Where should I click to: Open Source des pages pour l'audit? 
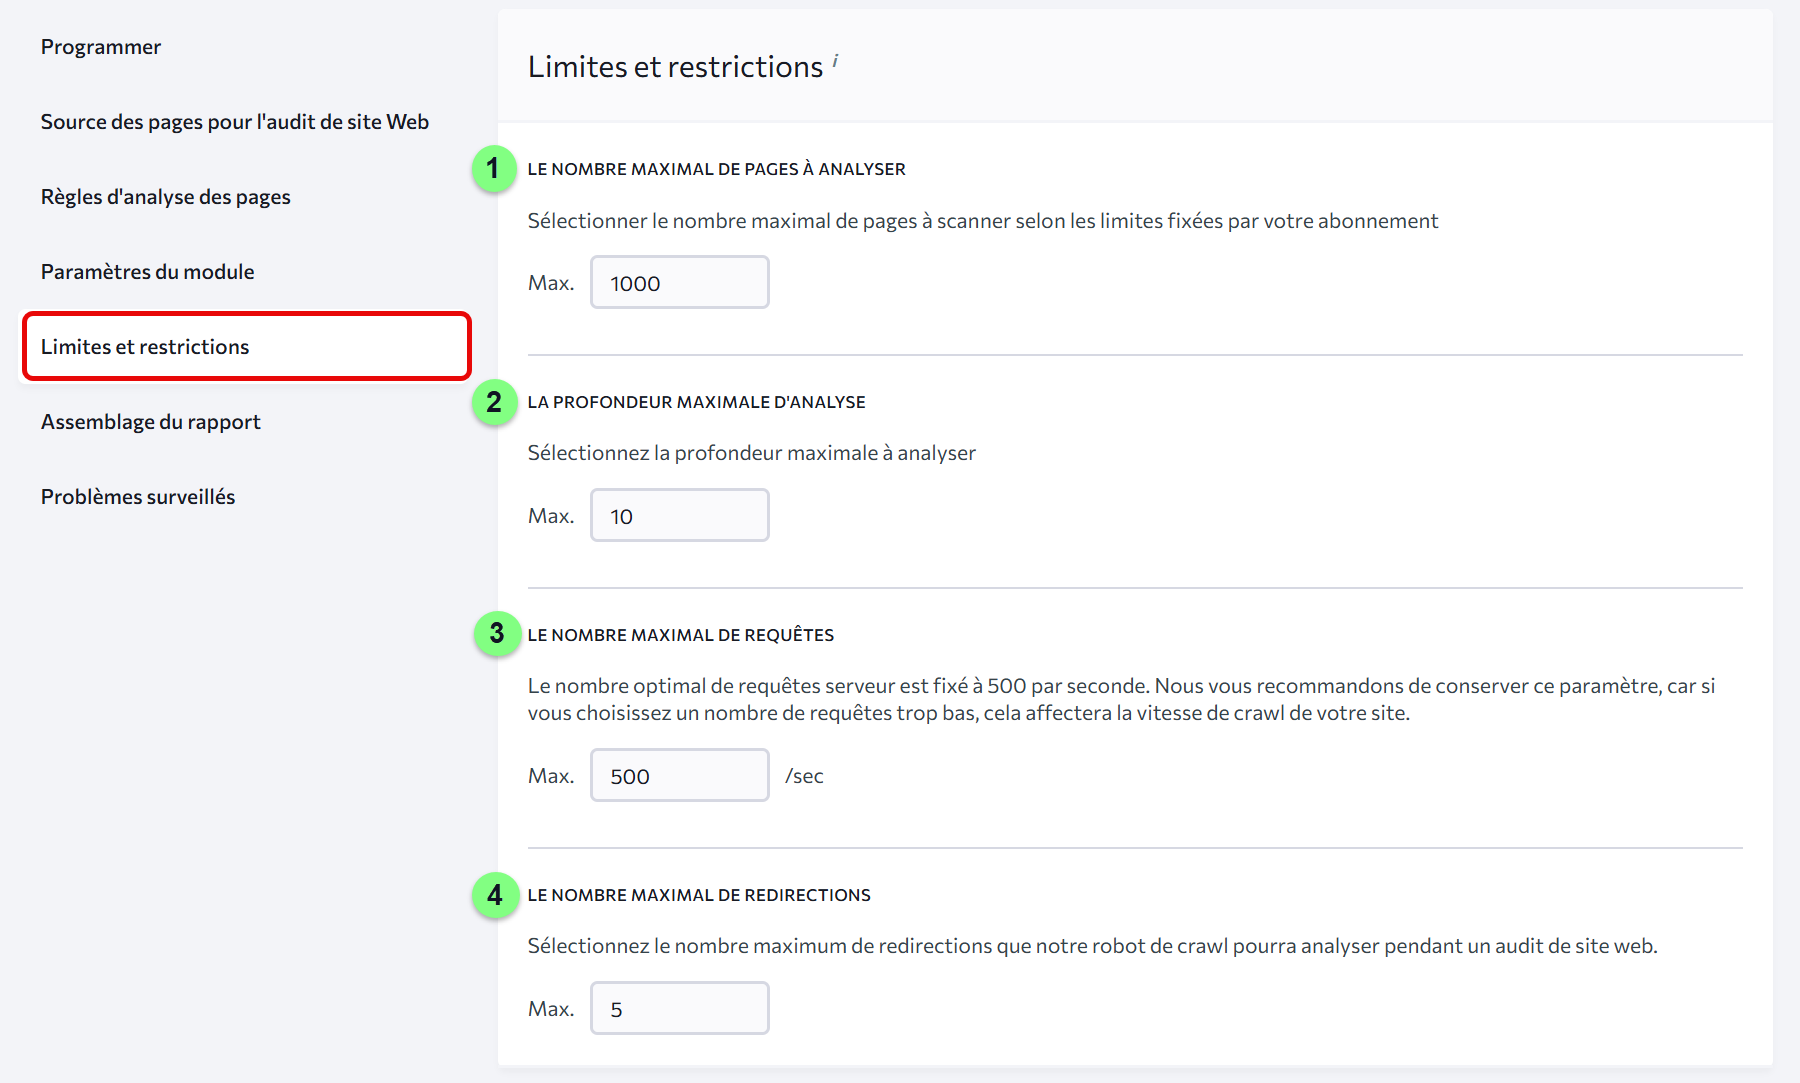pyautogui.click(x=234, y=122)
